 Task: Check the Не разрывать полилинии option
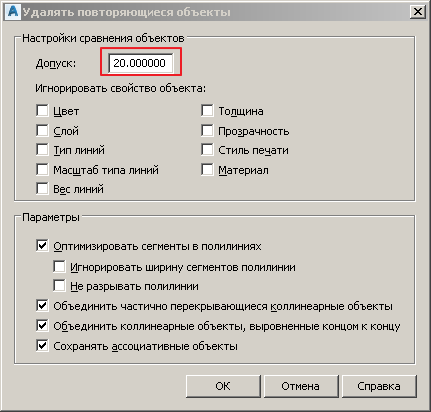59,286
